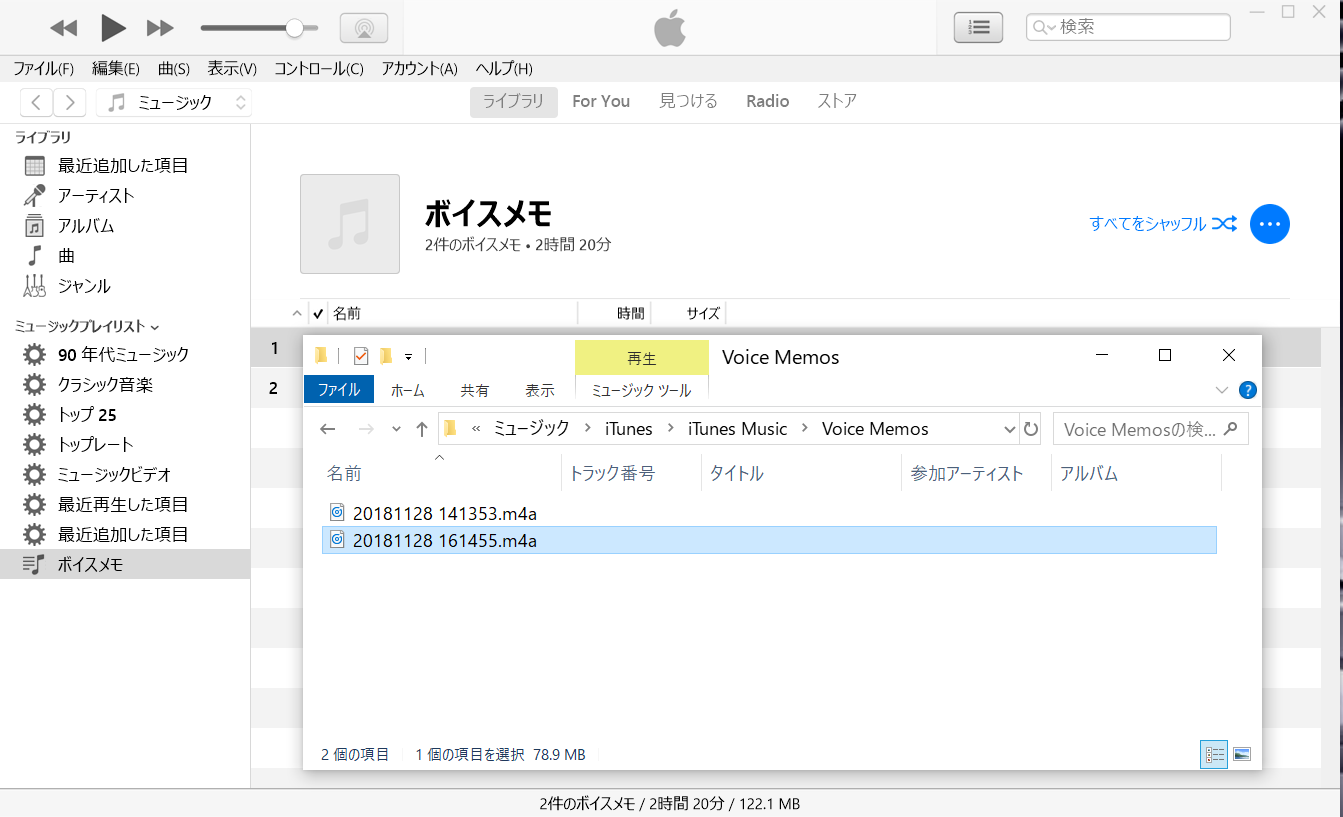
Task: Open the ミュージックビデオ playlist
Action: (x=125, y=474)
